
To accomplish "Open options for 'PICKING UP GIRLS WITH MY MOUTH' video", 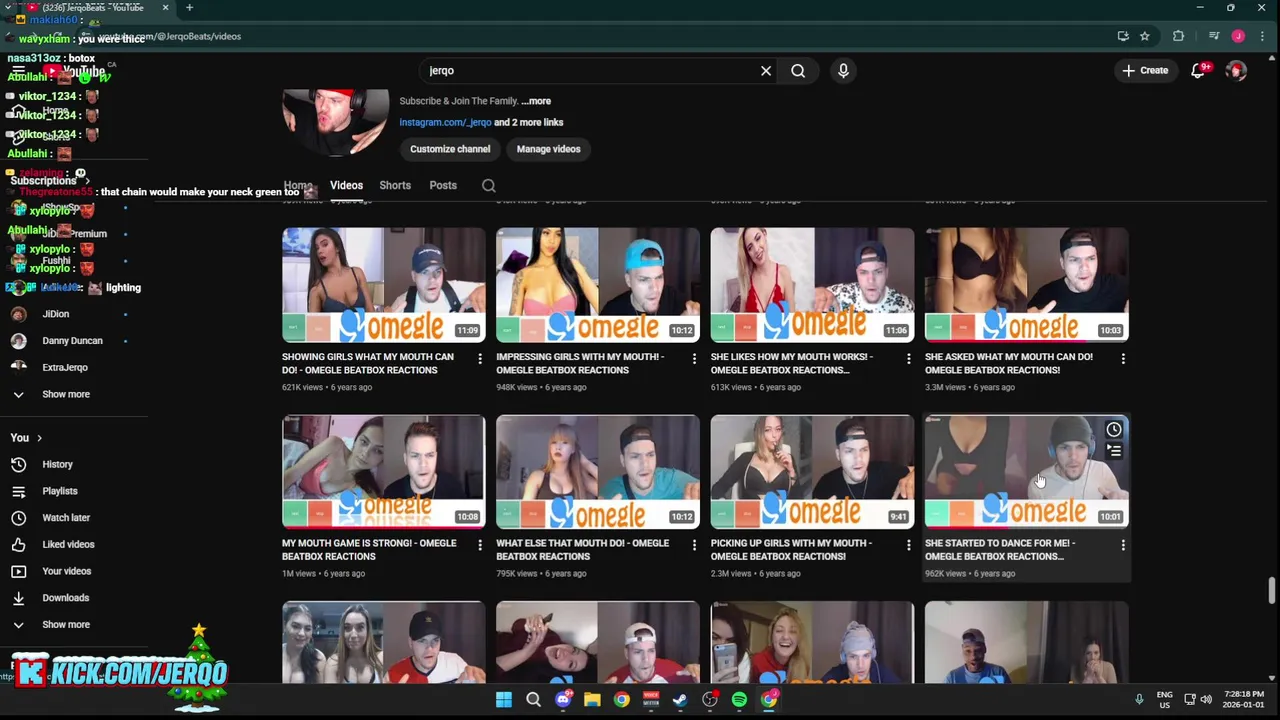I will 908,545.
